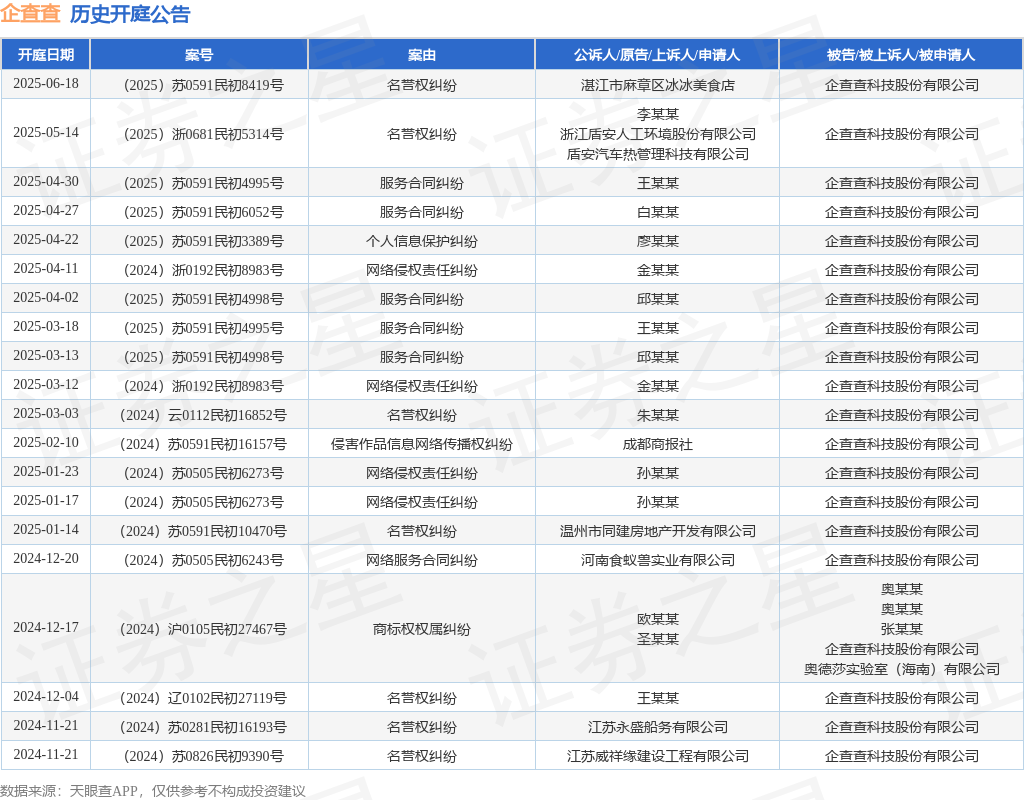Click plaintiff 盾安汽车热管理科技有限公司
The width and height of the screenshot is (1024, 800).
pos(658,154)
